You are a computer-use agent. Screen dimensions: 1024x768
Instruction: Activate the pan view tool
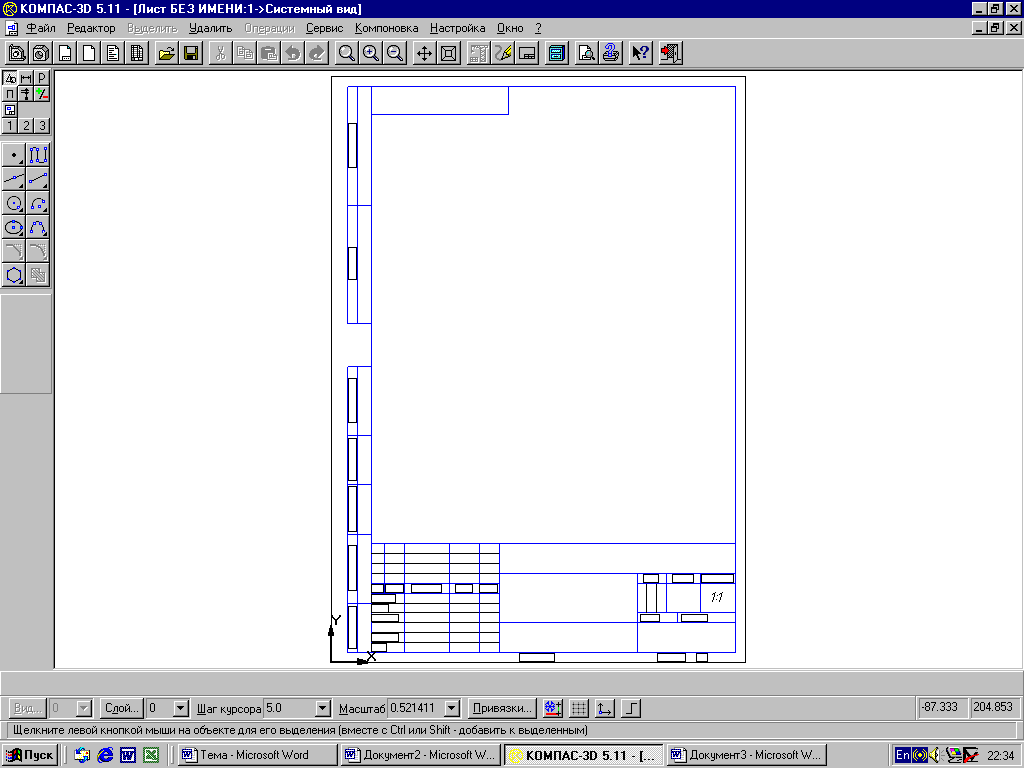pos(424,53)
